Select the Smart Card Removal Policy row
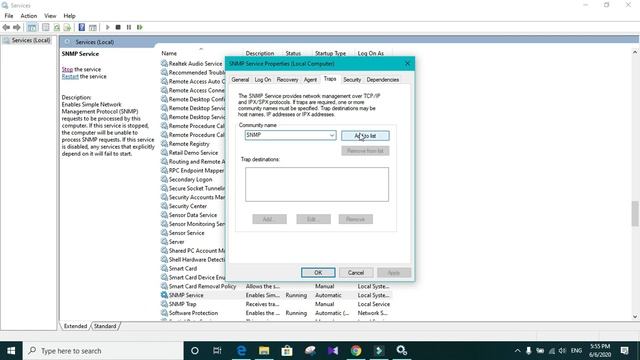The image size is (640, 360). point(276,286)
